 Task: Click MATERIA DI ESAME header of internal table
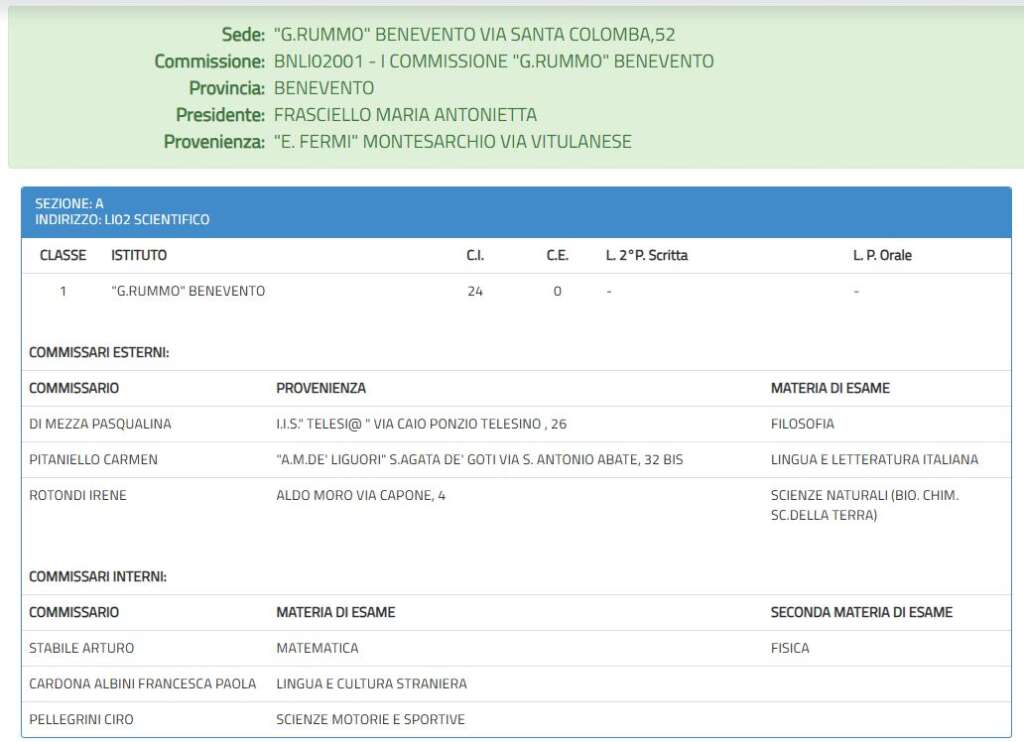pyautogui.click(x=336, y=613)
